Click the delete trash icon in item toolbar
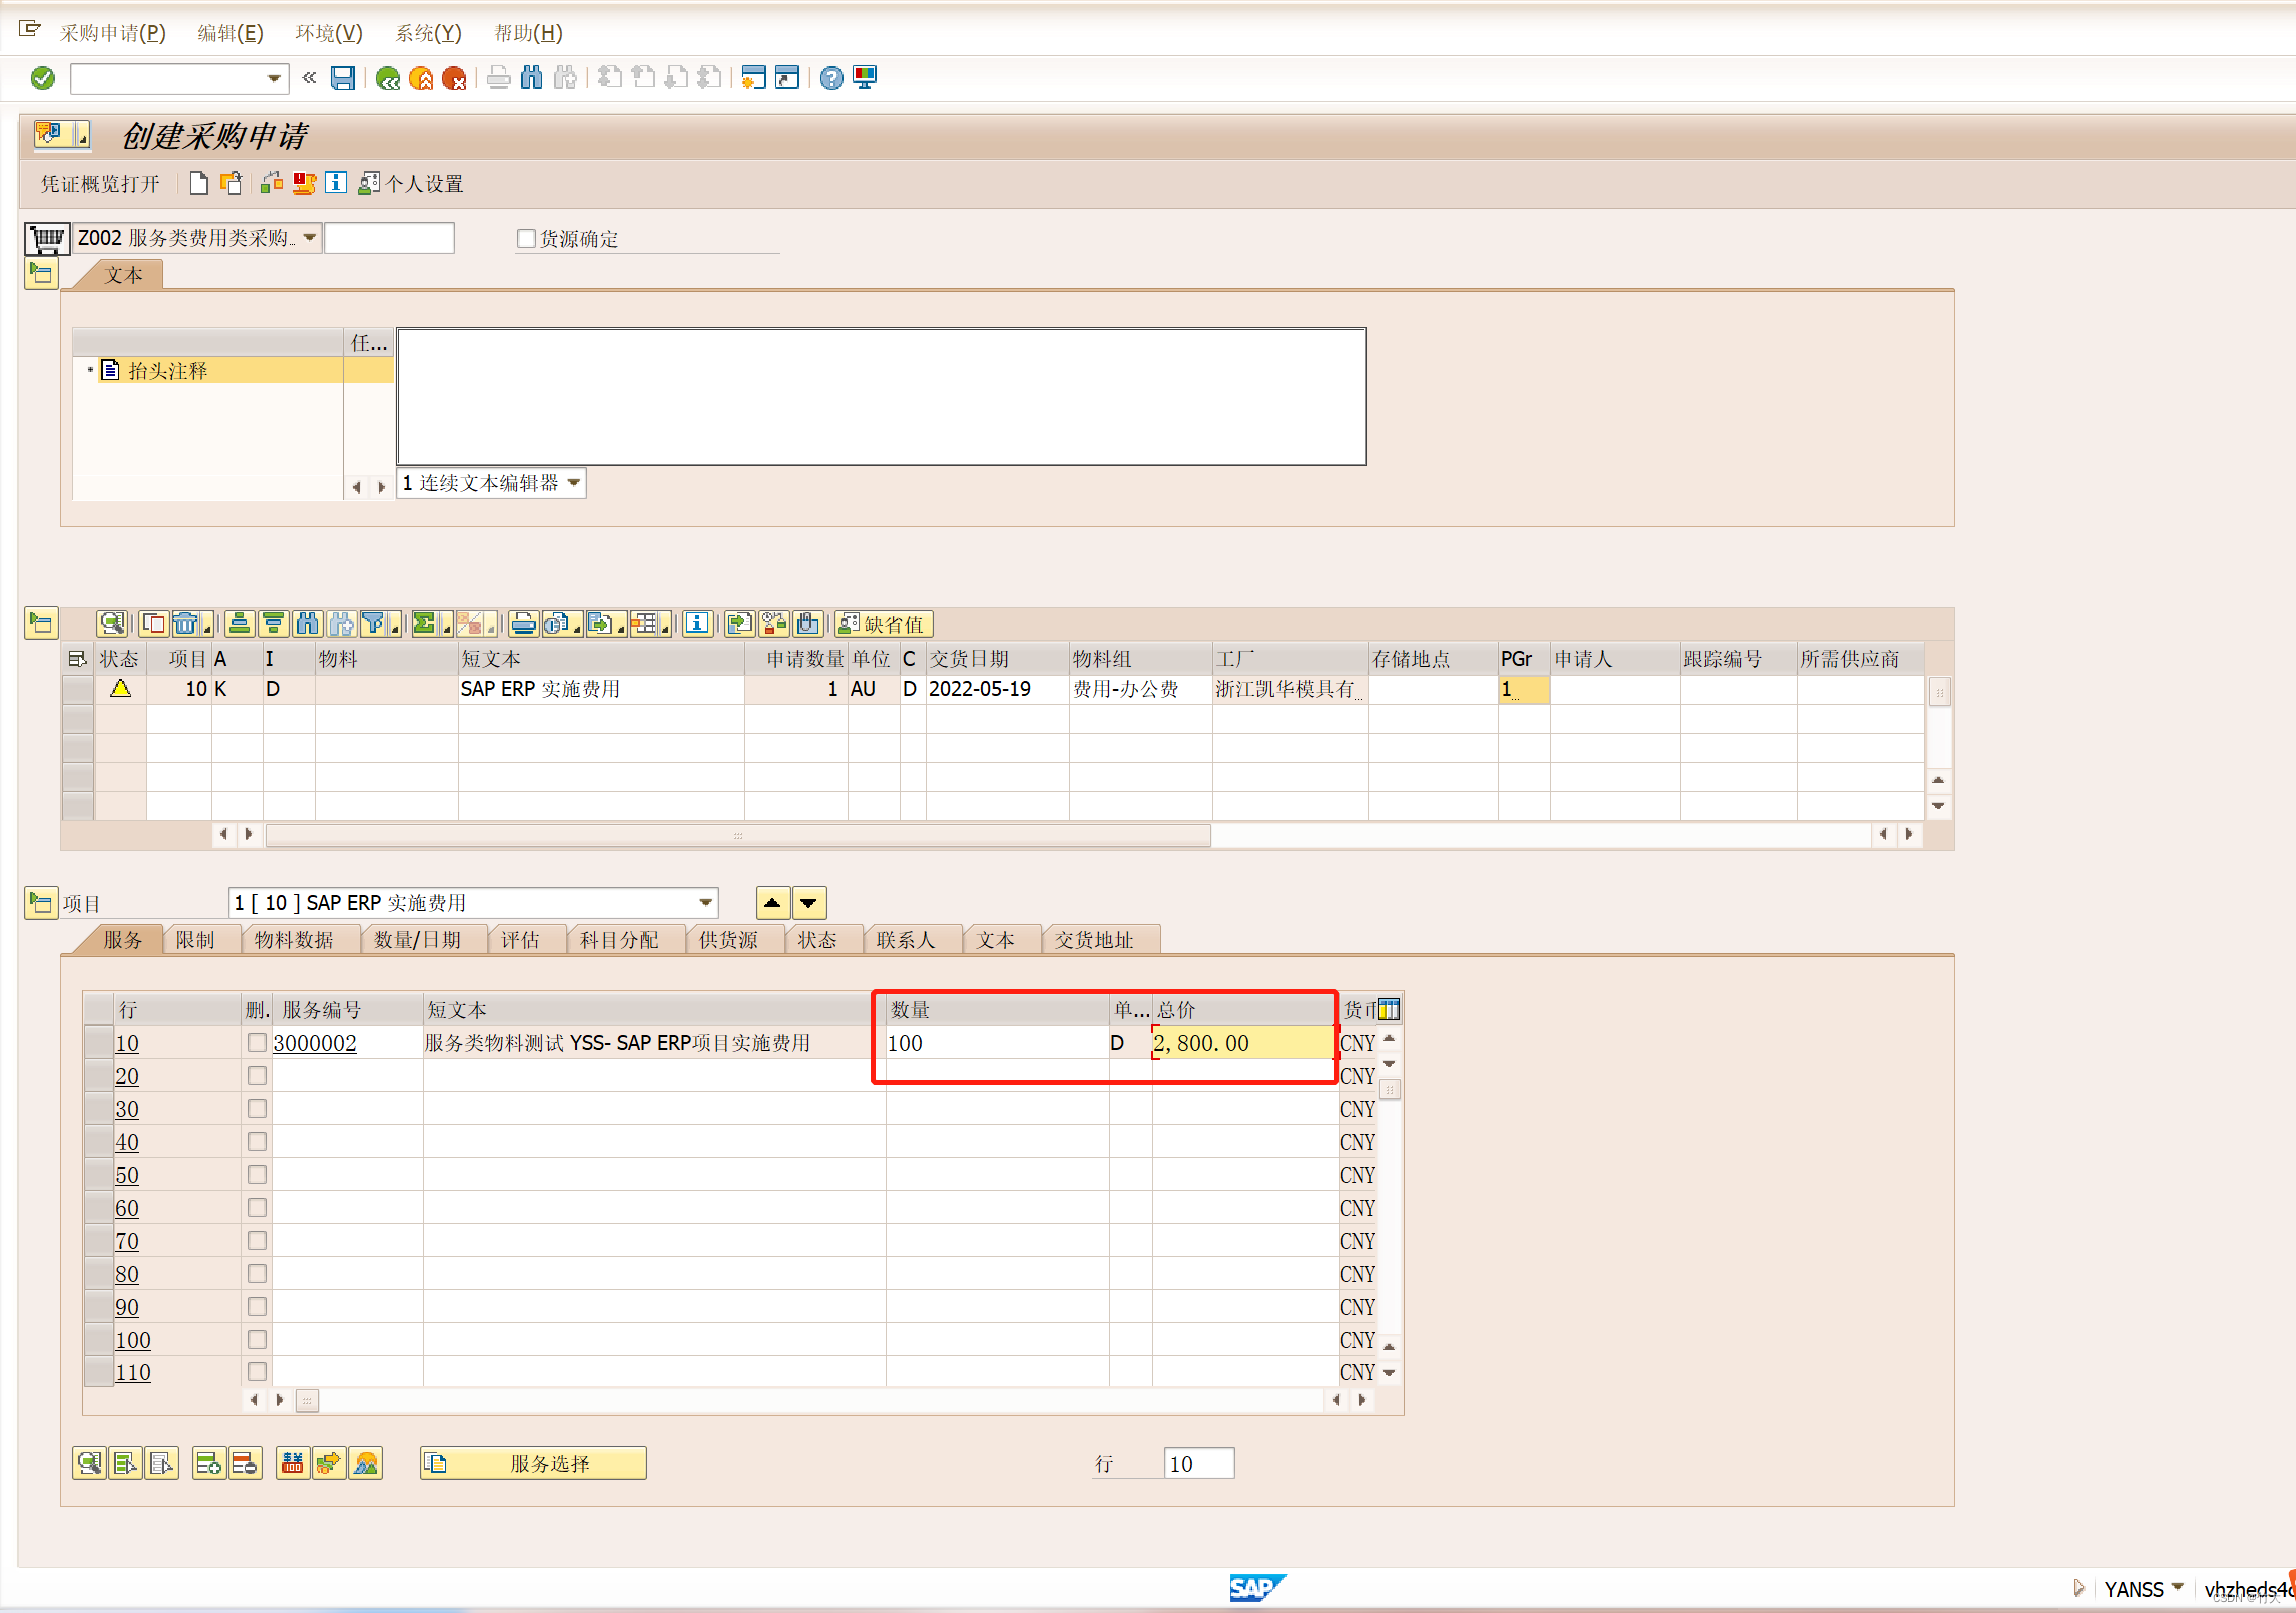 pyautogui.click(x=185, y=624)
